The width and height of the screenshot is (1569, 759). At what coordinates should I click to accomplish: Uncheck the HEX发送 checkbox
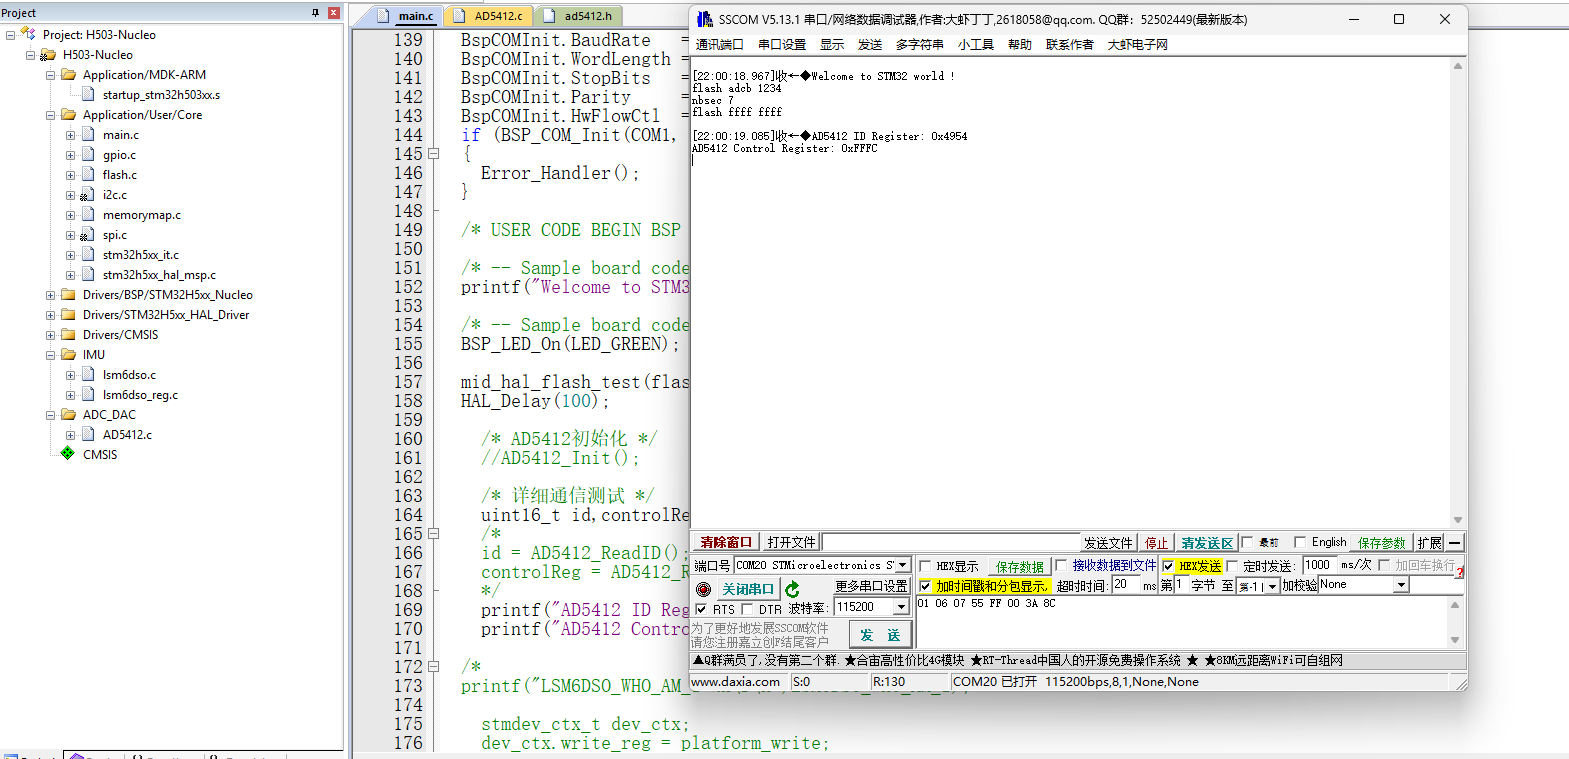1168,566
